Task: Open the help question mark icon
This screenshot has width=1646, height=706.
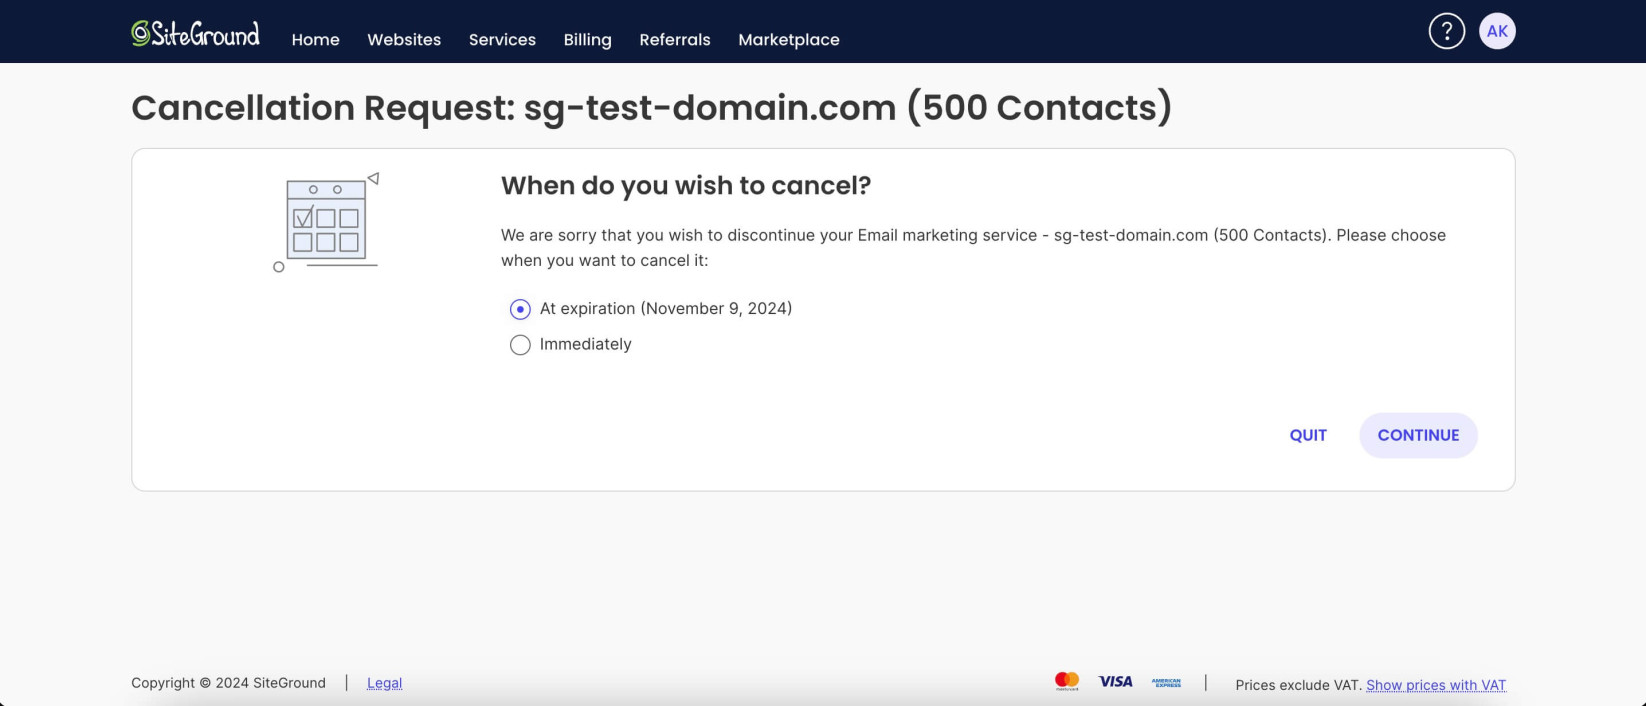Action: coord(1446,31)
